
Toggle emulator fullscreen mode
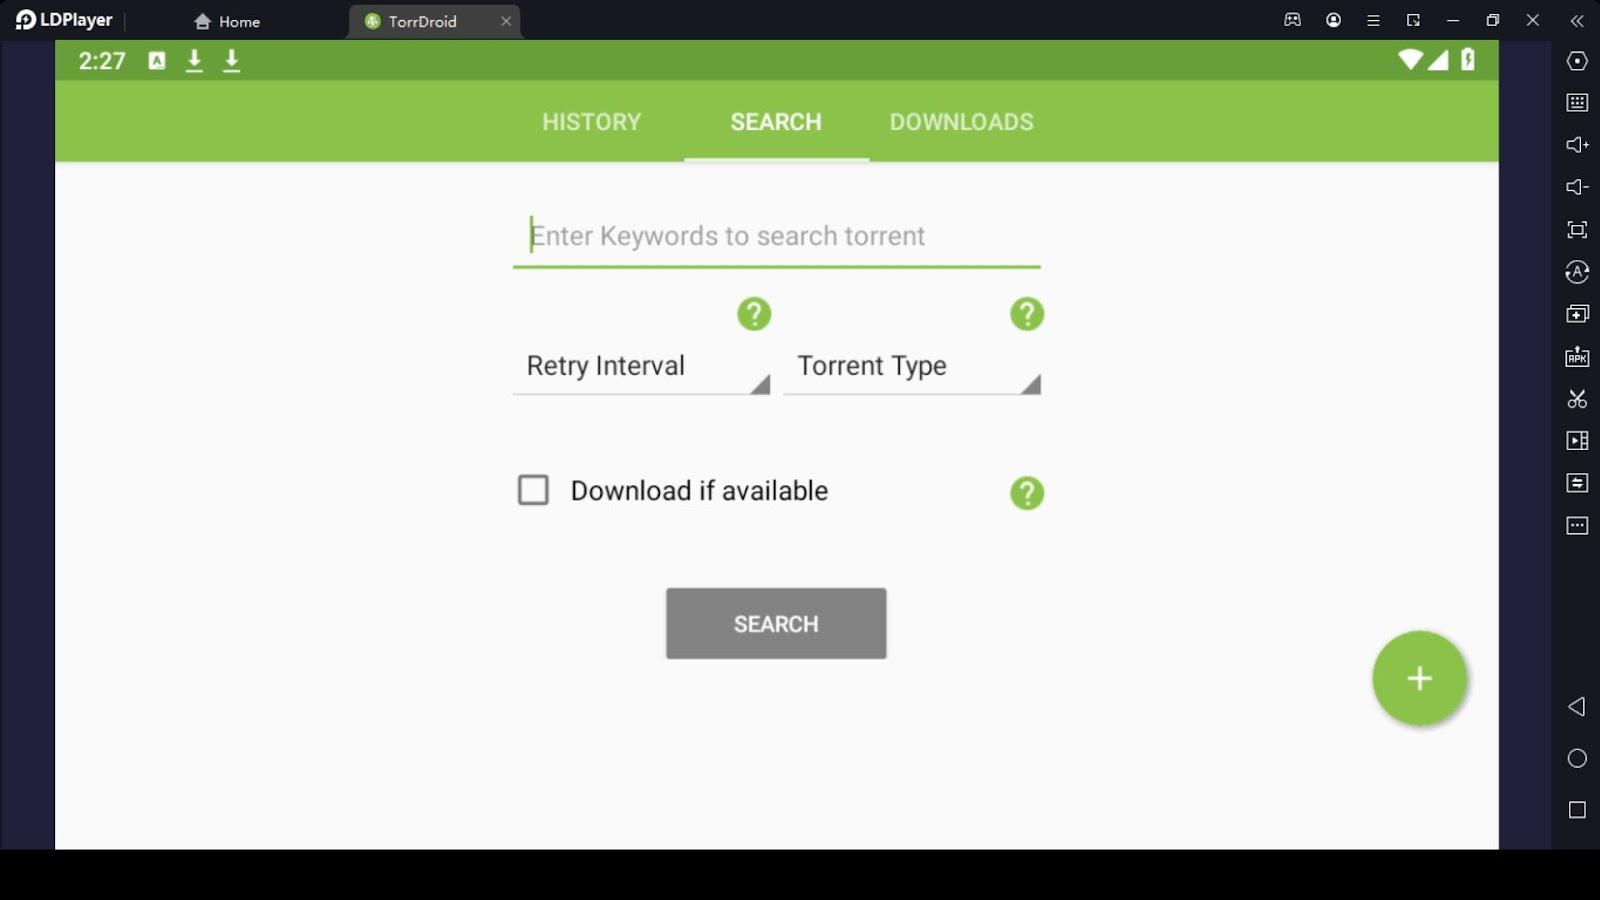click(x=1577, y=230)
